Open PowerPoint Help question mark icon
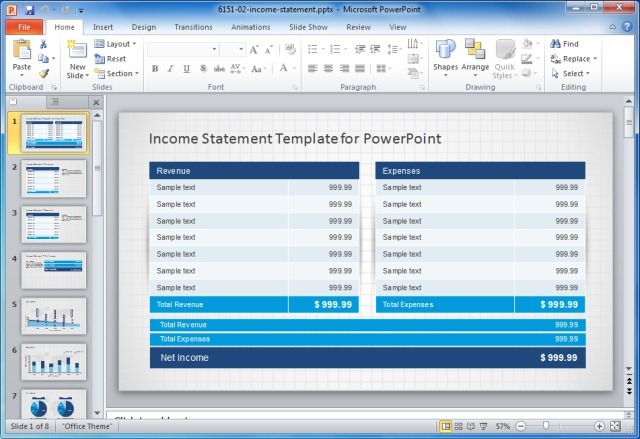Image resolution: width=640 pixels, height=439 pixels. point(627,27)
